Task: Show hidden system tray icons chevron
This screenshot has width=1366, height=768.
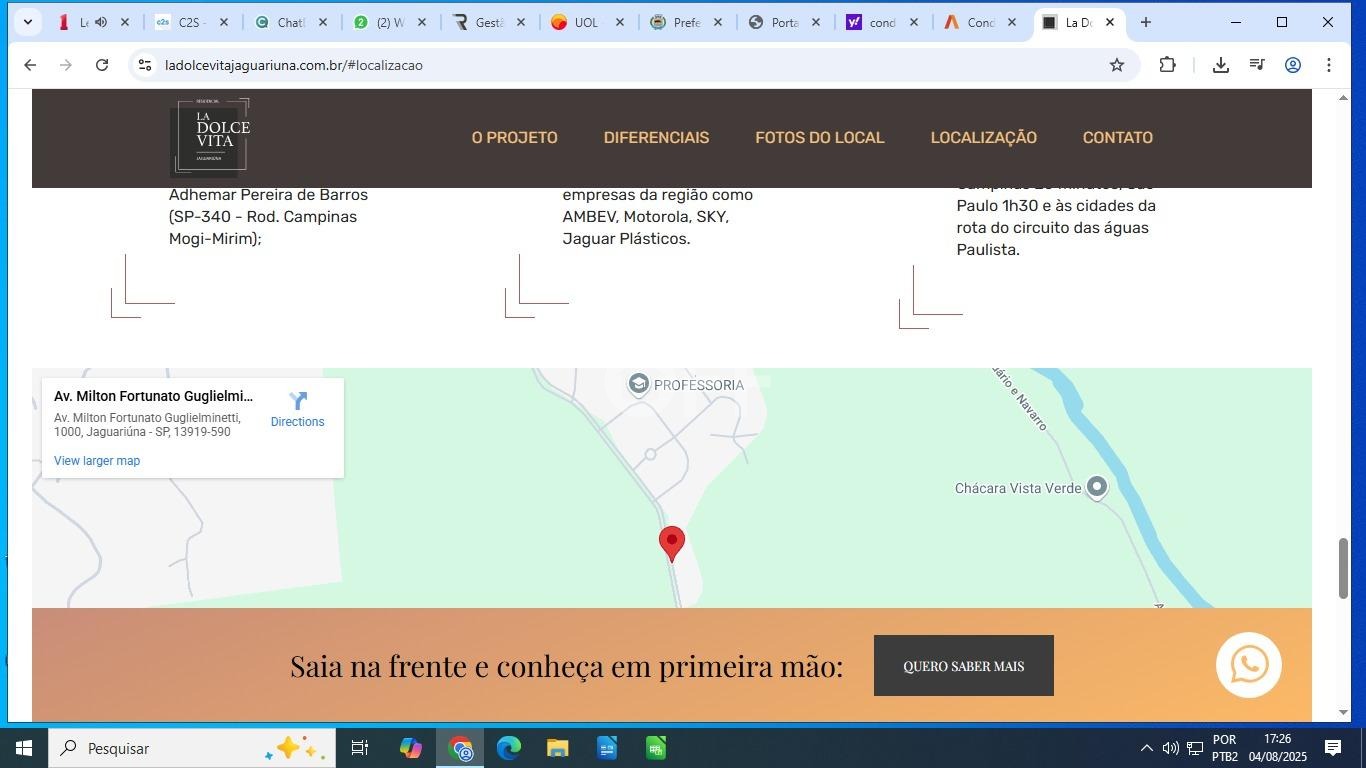Action: pyautogui.click(x=1146, y=748)
